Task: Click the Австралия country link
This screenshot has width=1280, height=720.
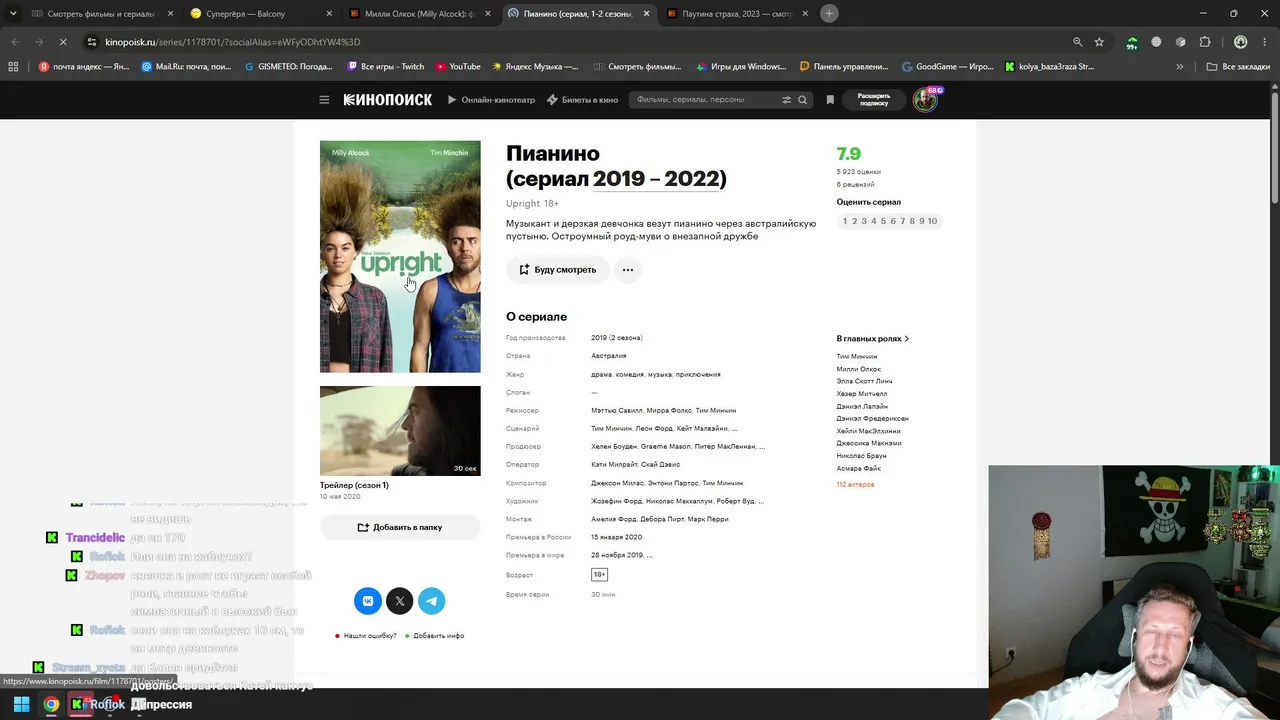Action: (x=608, y=356)
